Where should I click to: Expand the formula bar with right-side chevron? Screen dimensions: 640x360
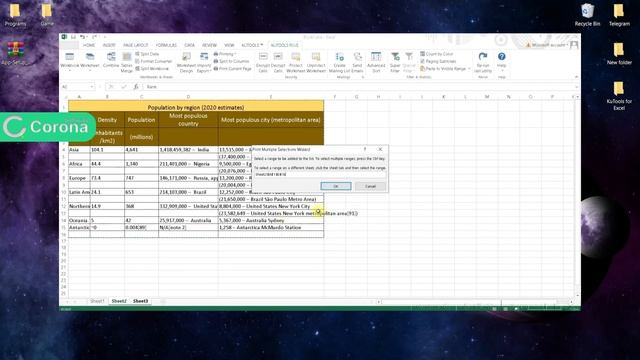coord(577,87)
